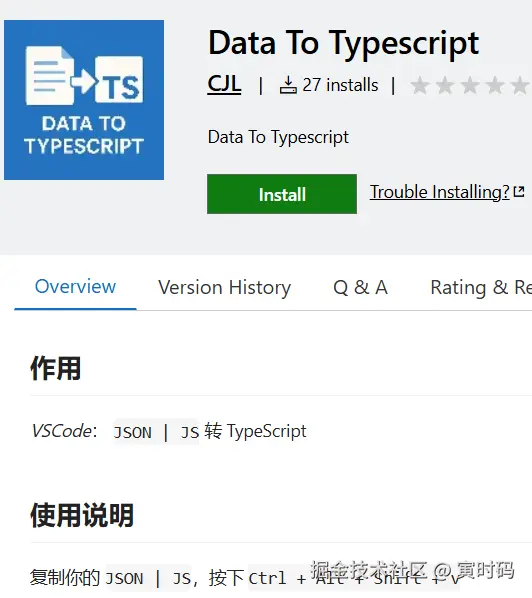Click the Data To Typescript title heading
The width and height of the screenshot is (532, 598).
(x=344, y=44)
